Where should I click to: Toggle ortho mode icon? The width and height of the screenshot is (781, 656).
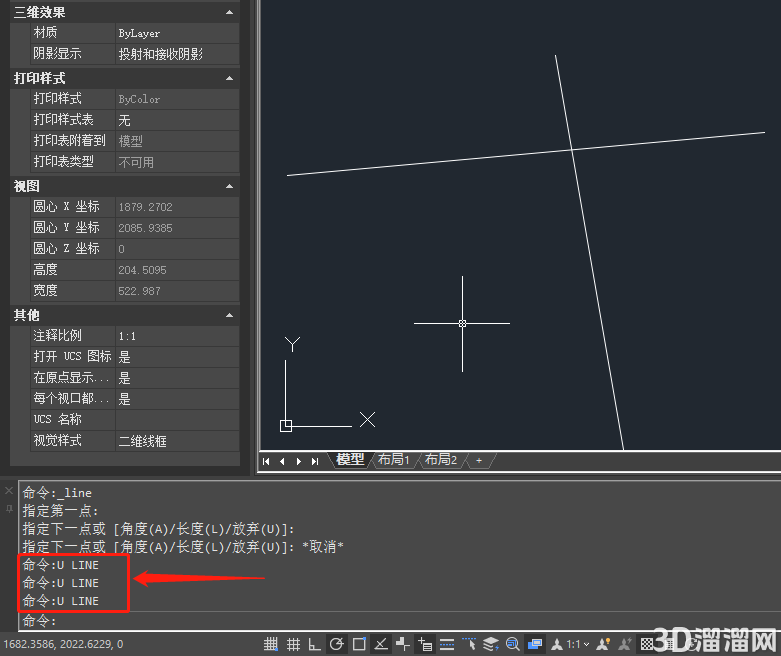[314, 644]
